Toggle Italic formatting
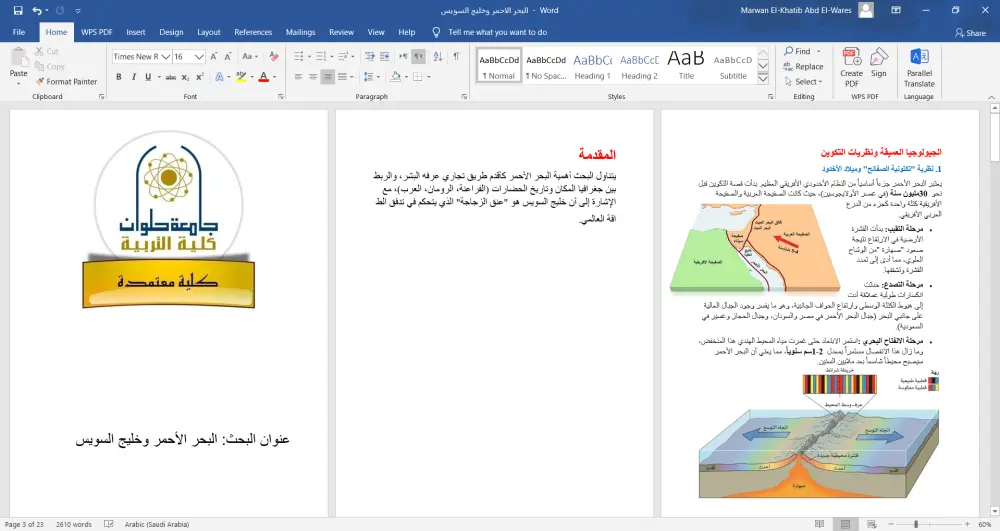The height and width of the screenshot is (531, 1000). coord(133,77)
